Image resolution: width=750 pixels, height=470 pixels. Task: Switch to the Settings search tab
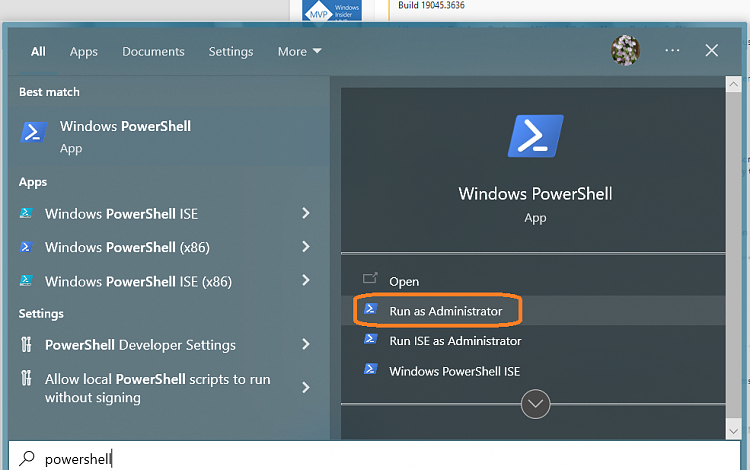tap(231, 52)
